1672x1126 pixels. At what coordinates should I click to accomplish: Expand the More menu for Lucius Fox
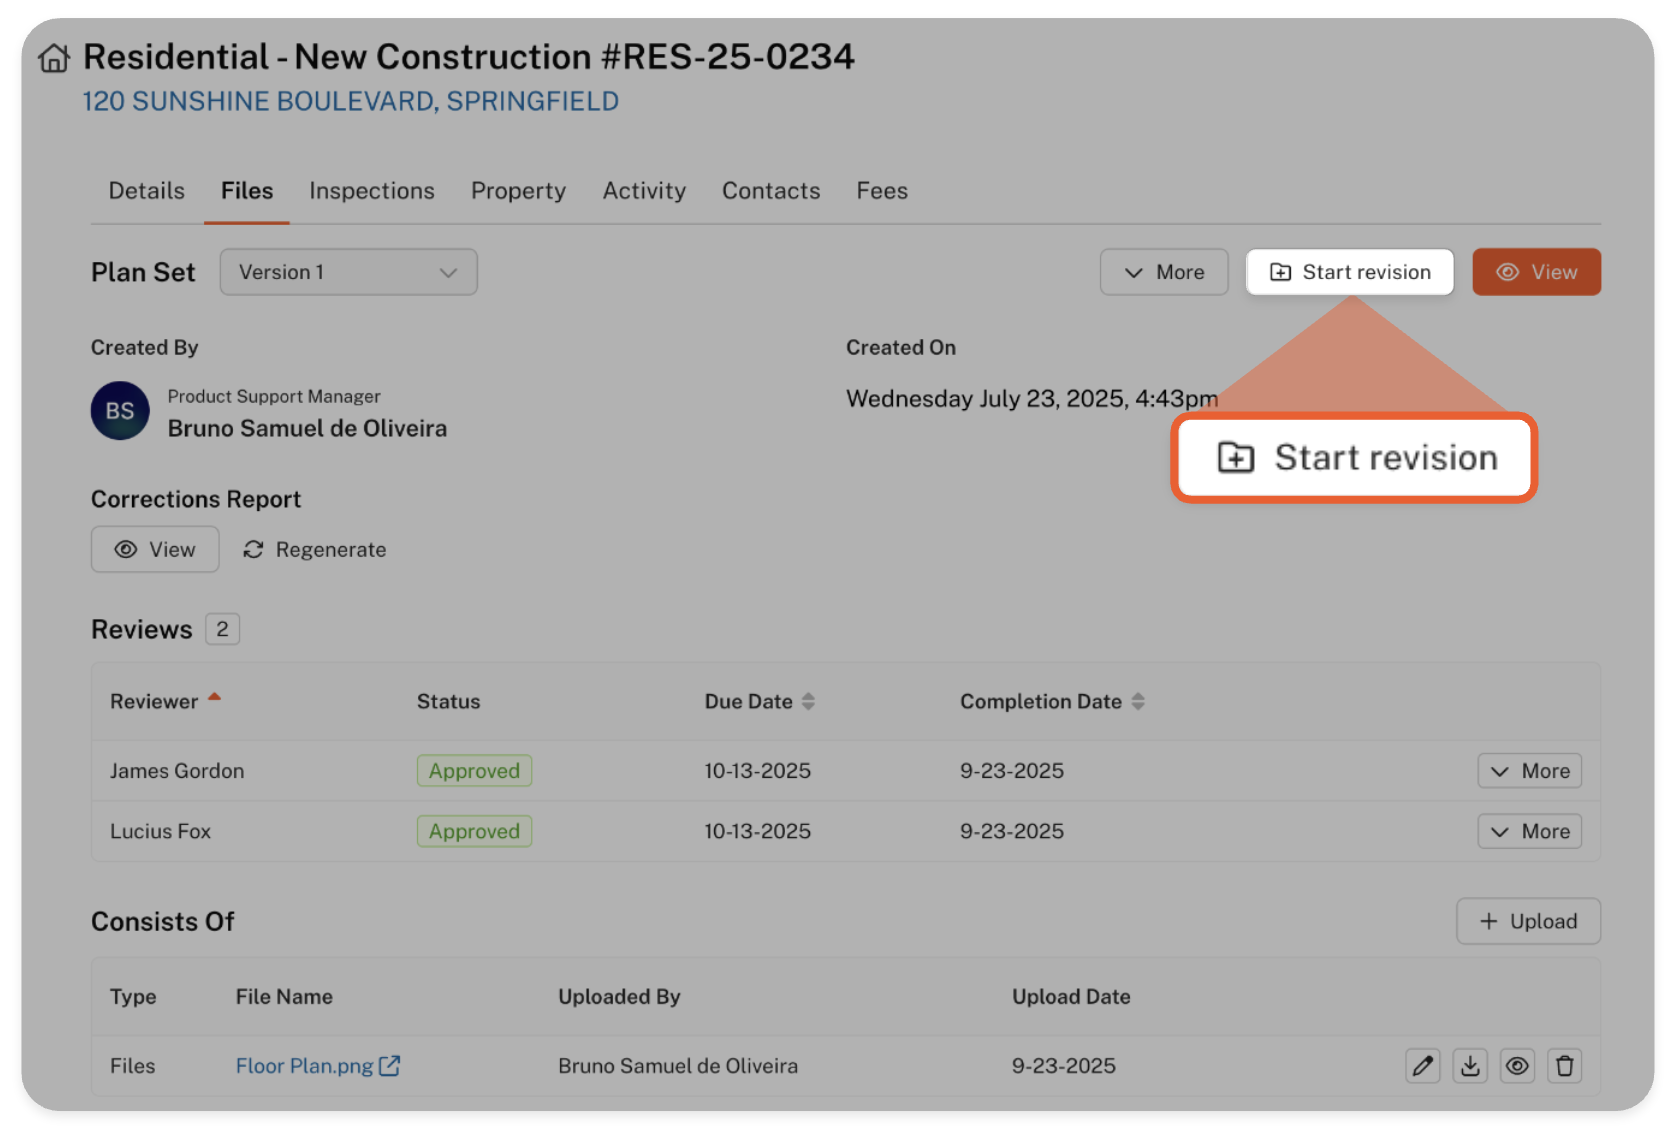tap(1529, 832)
